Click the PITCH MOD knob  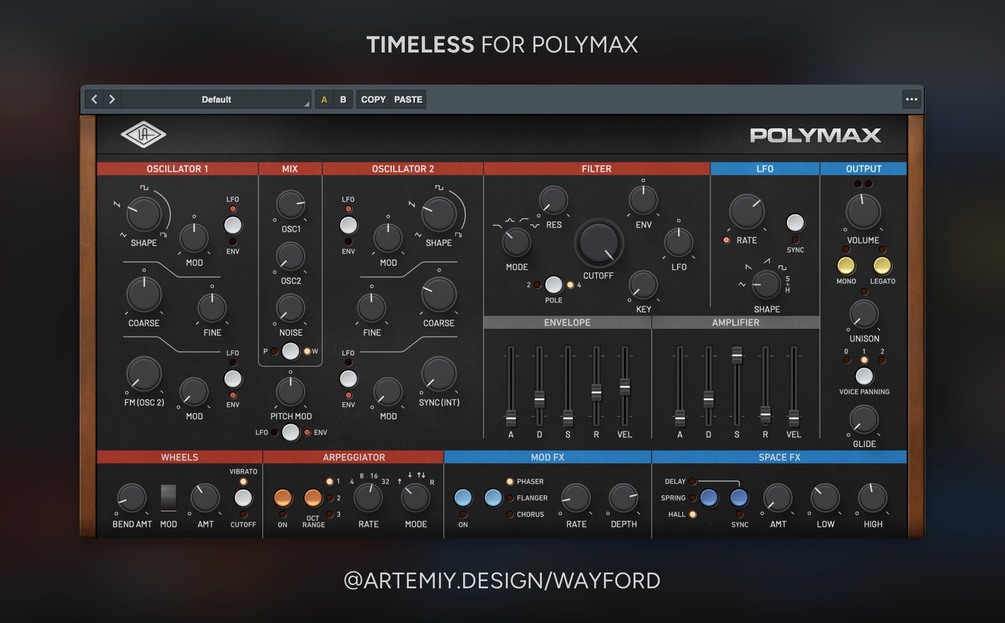[x=290, y=391]
